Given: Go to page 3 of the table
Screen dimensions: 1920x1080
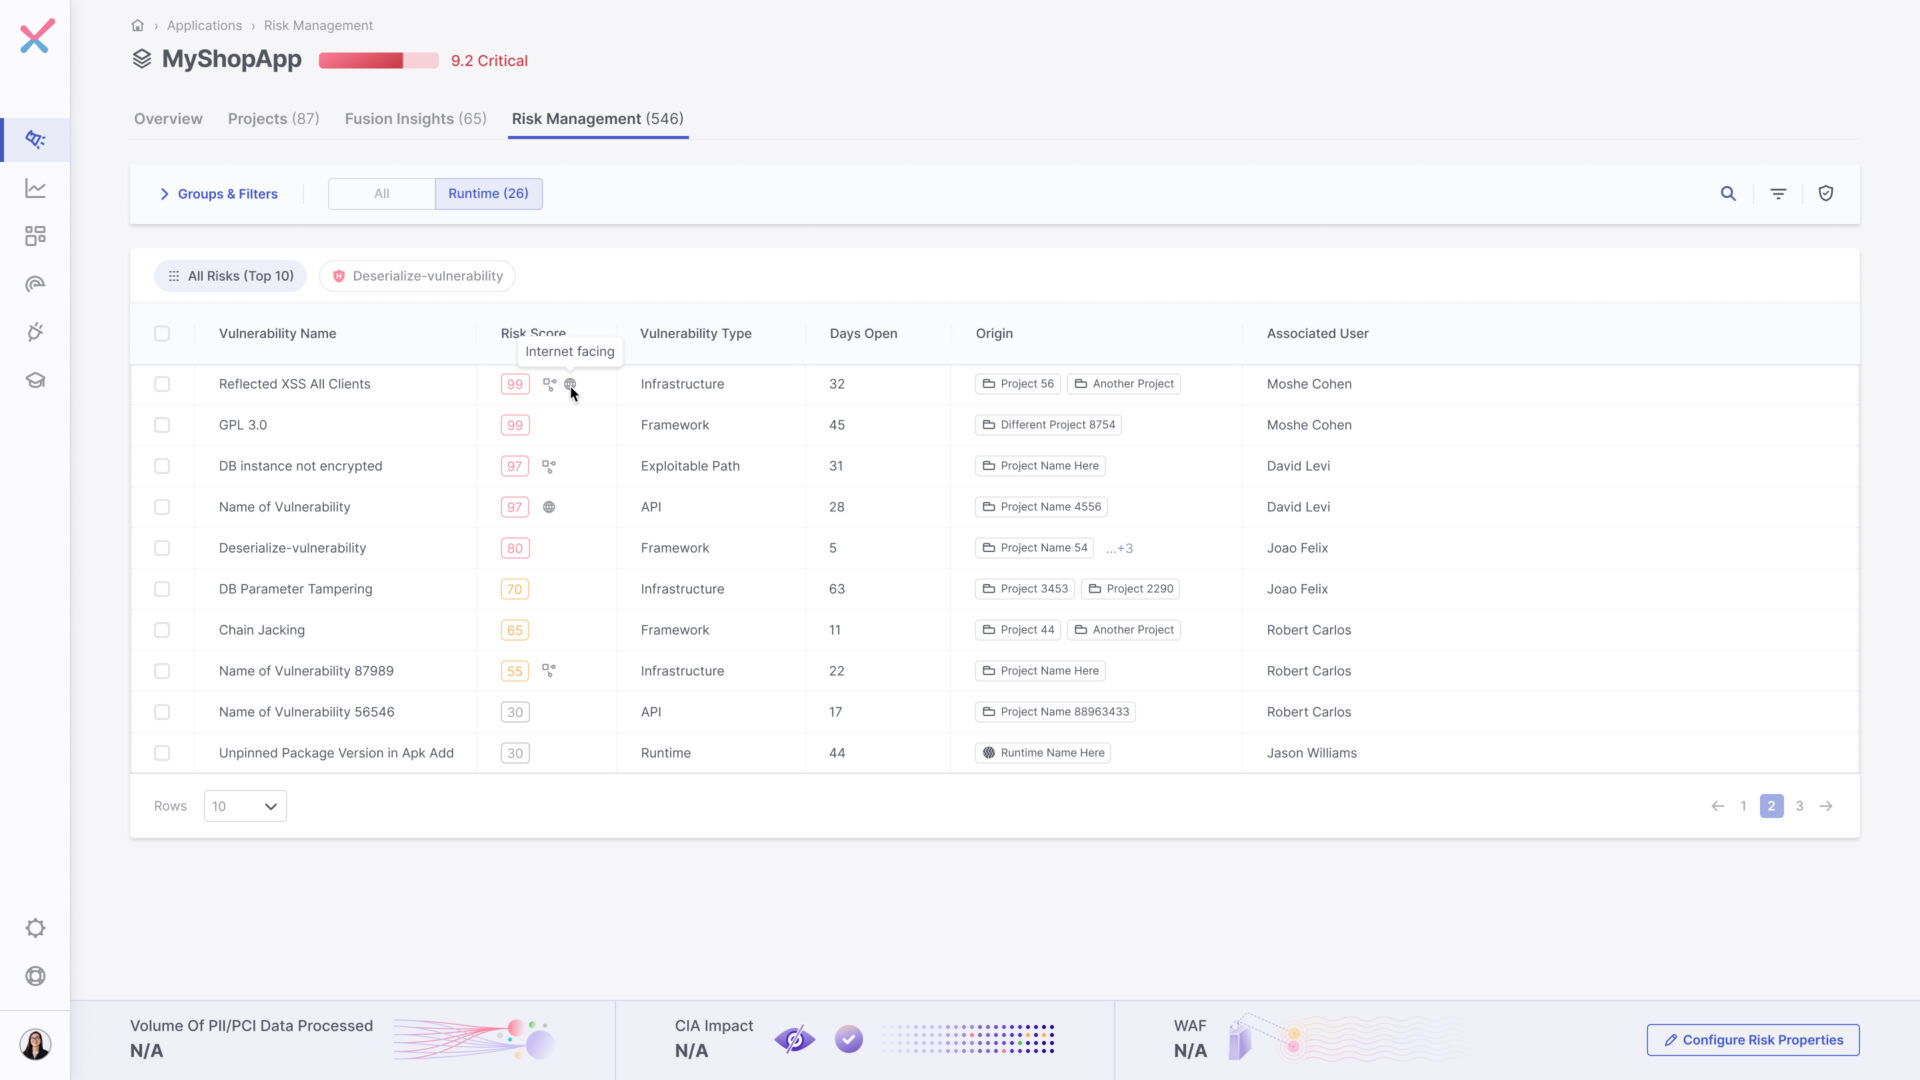Looking at the screenshot, I should click(x=1799, y=805).
